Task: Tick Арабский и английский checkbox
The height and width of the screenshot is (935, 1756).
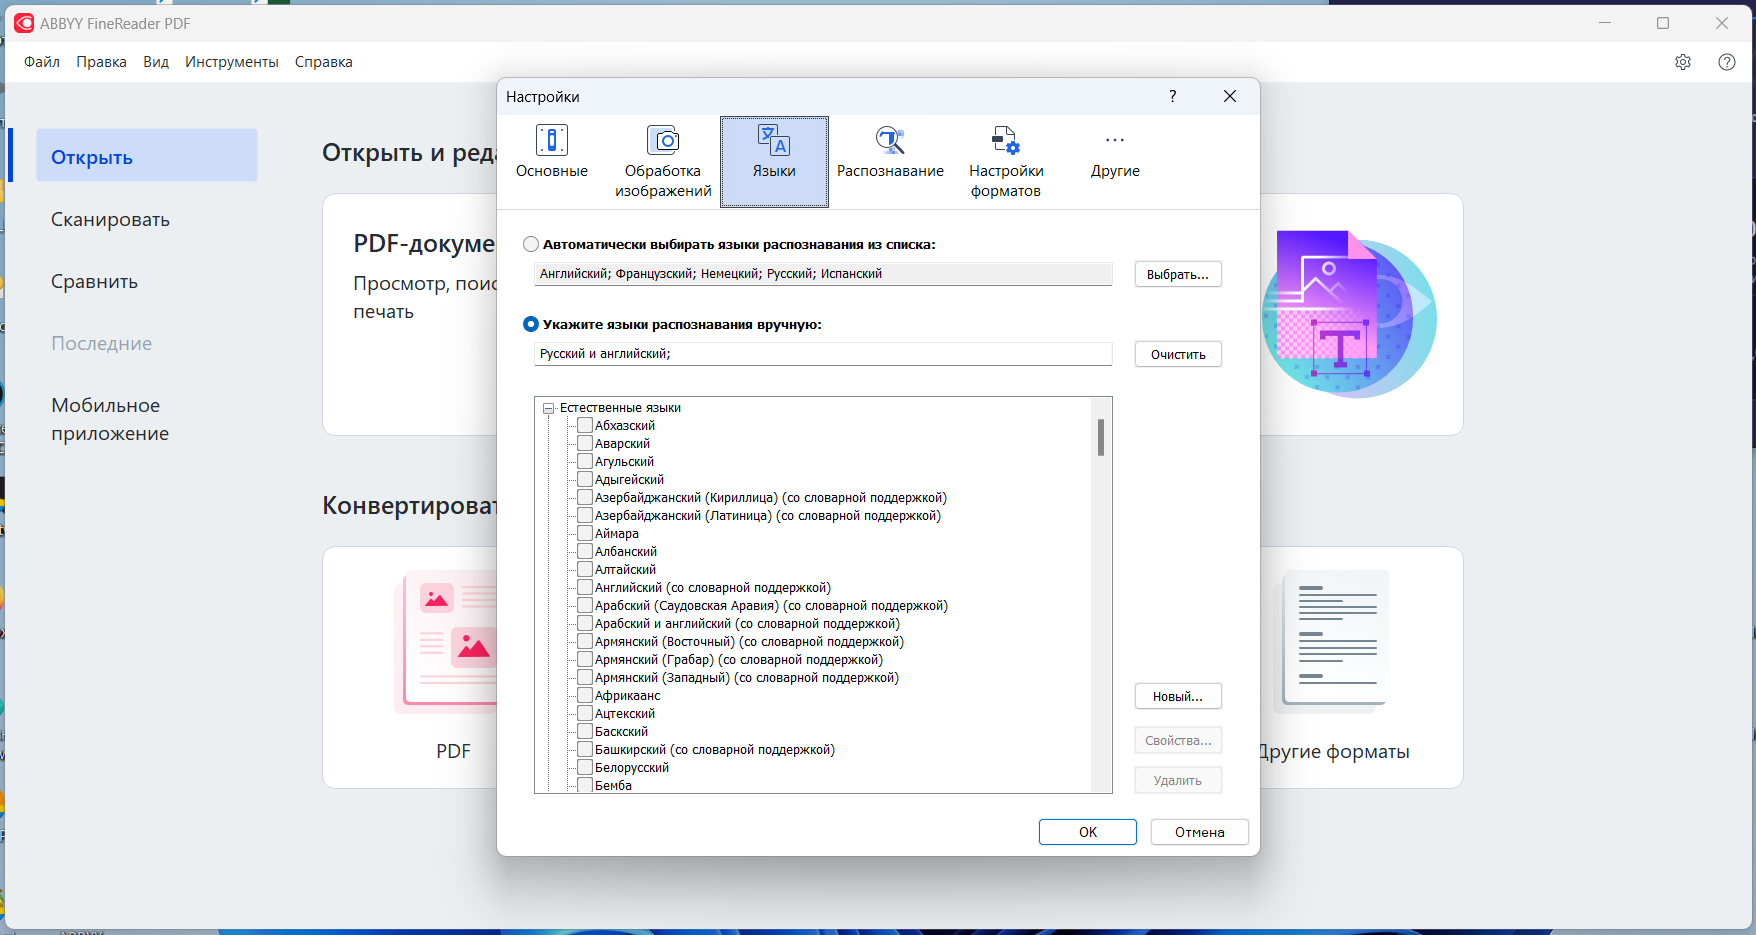Action: tap(585, 624)
